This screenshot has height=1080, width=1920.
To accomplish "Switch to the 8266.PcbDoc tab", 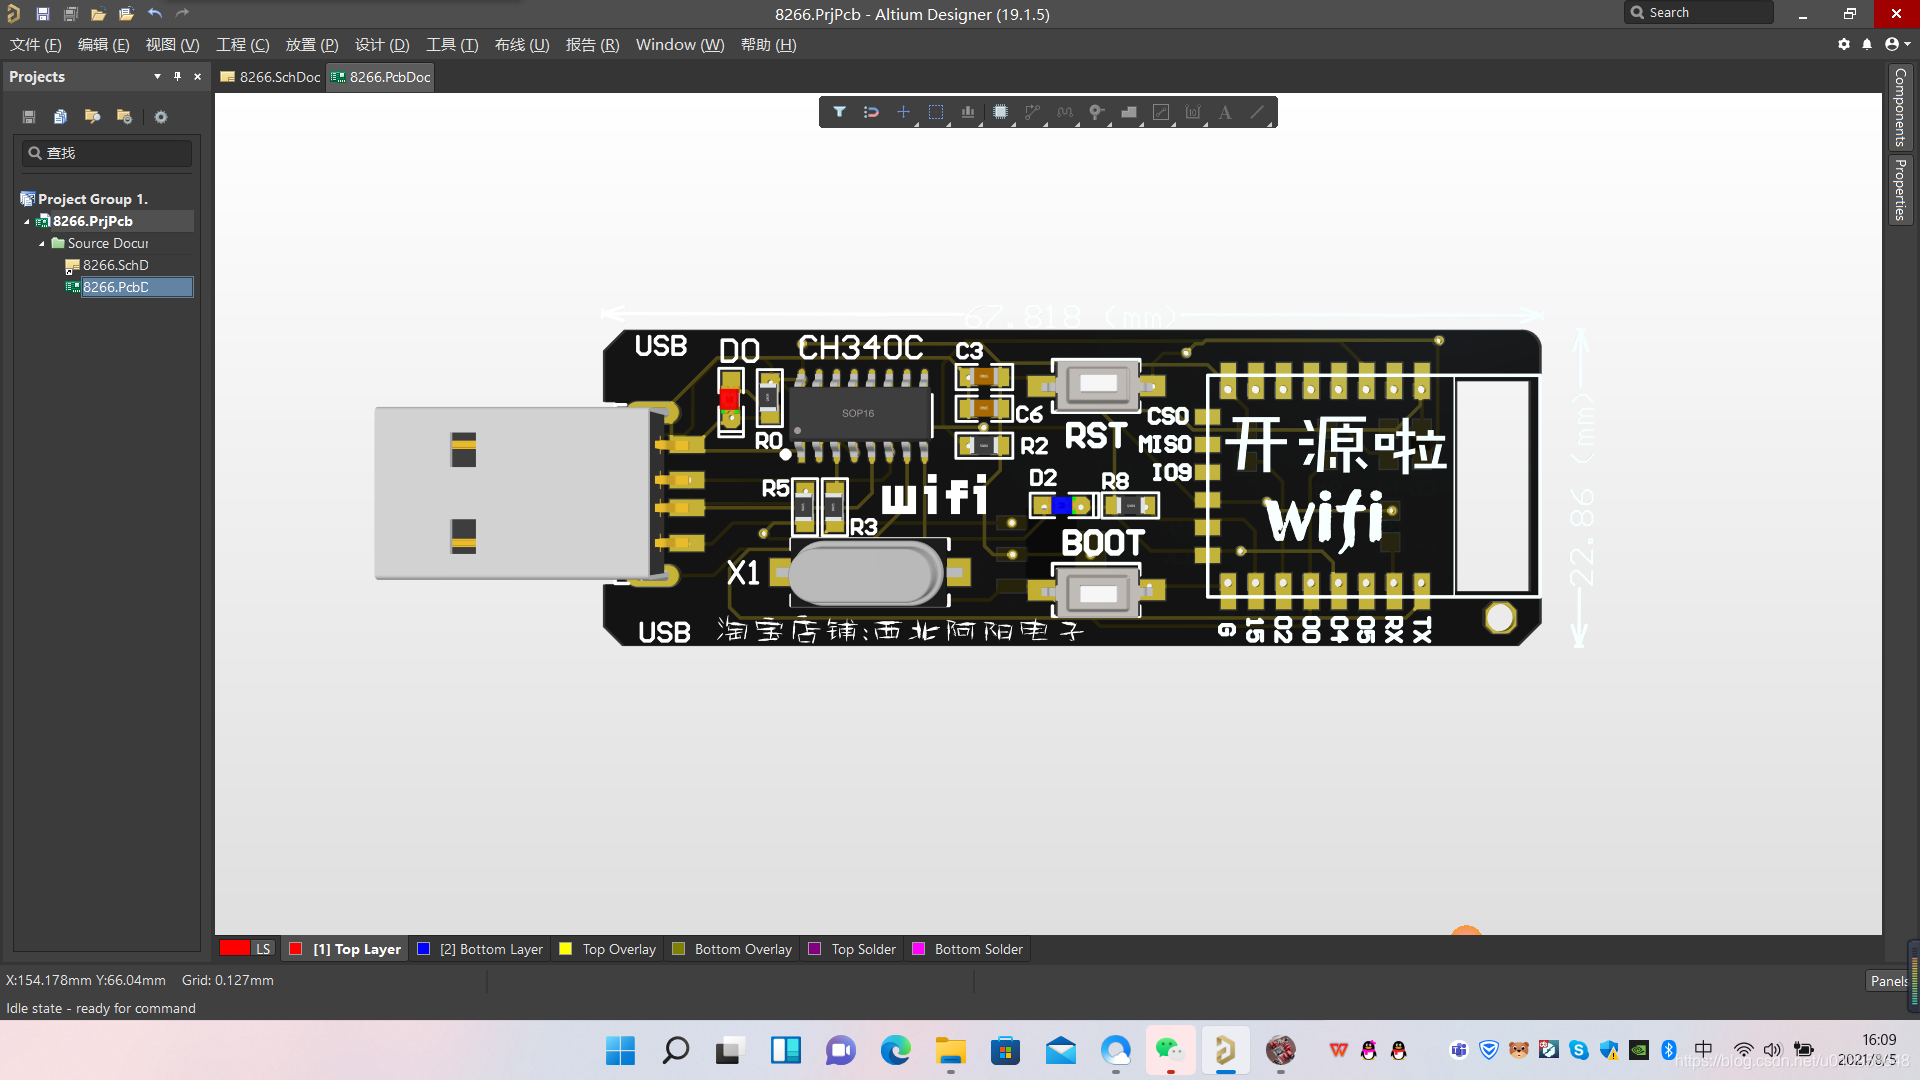I will click(381, 77).
